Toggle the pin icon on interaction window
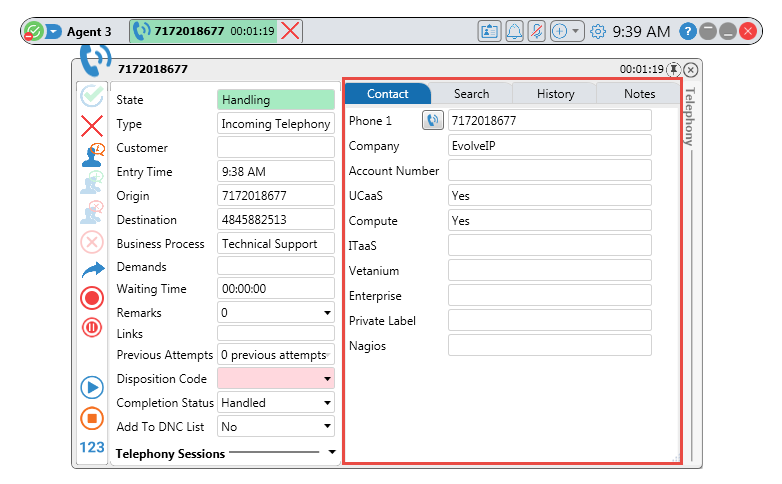This screenshot has width=782, height=484. pos(674,69)
